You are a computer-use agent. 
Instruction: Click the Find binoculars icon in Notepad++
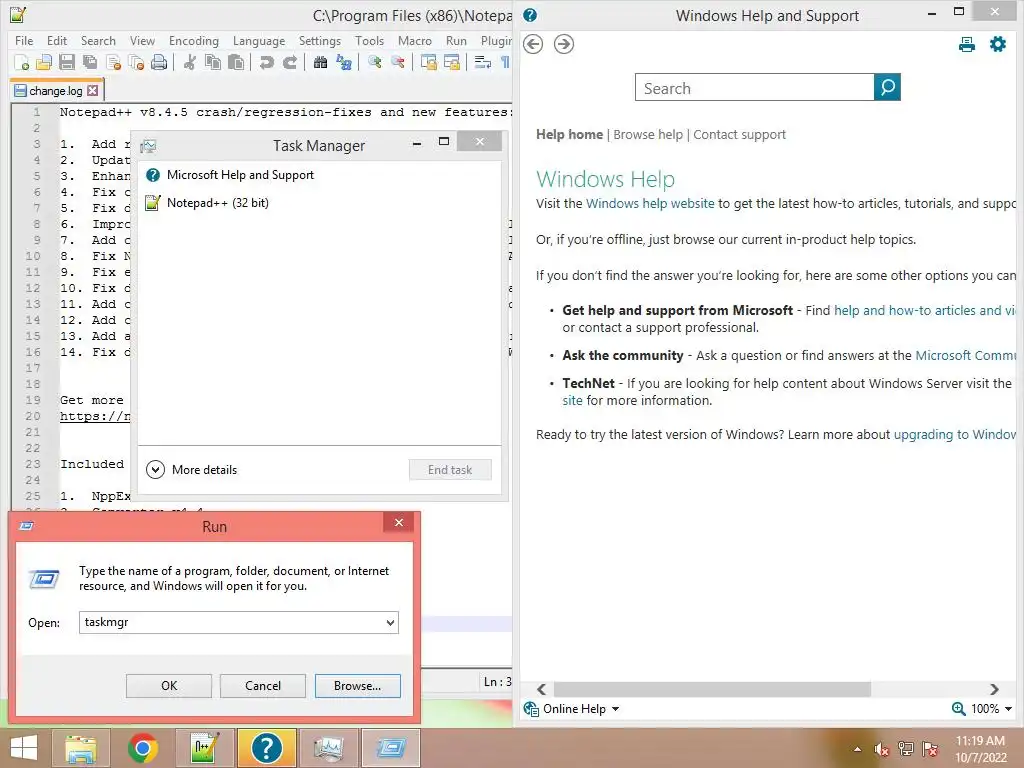(320, 63)
